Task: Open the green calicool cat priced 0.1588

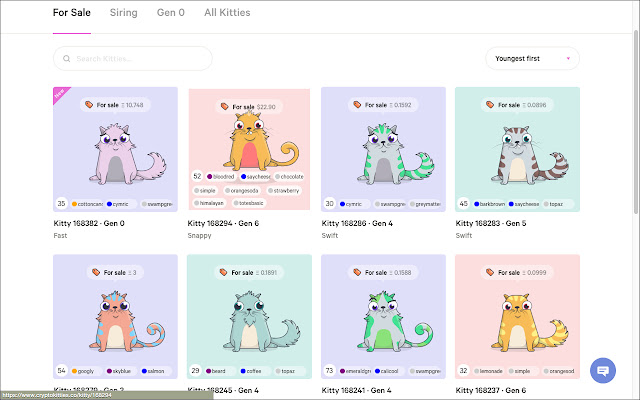Action: [x=383, y=316]
